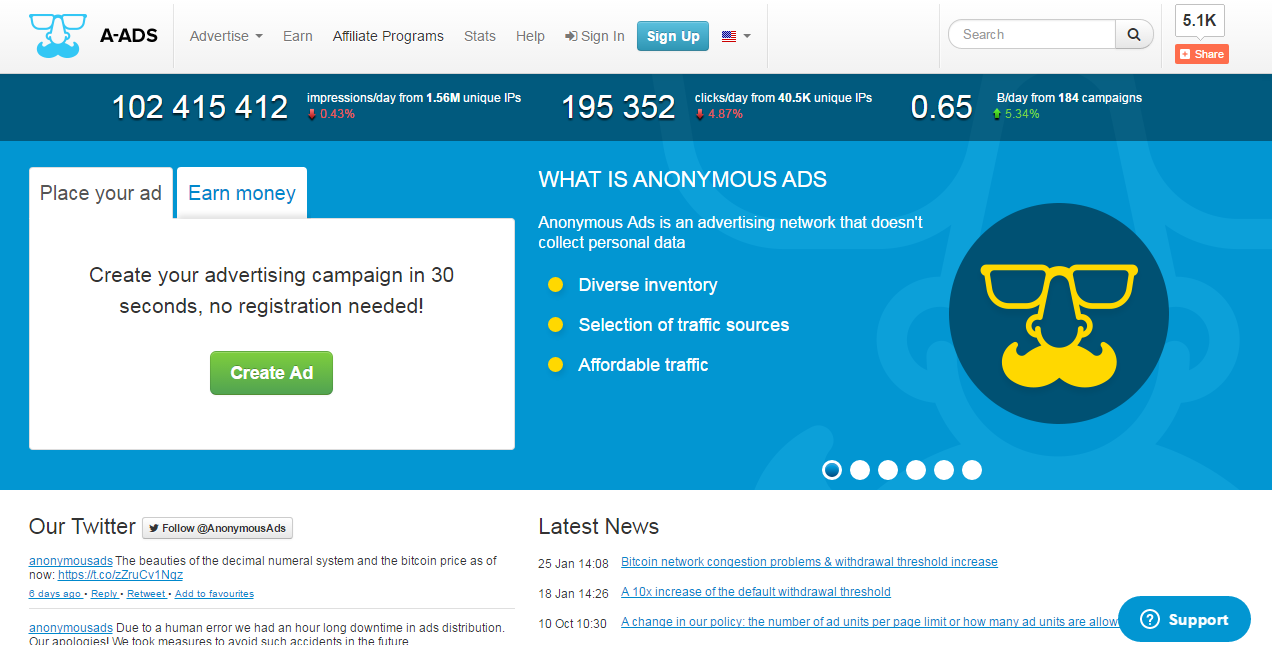The width and height of the screenshot is (1272, 645).
Task: Open the downtime tweet's anonymousads author link
Action: [71, 628]
